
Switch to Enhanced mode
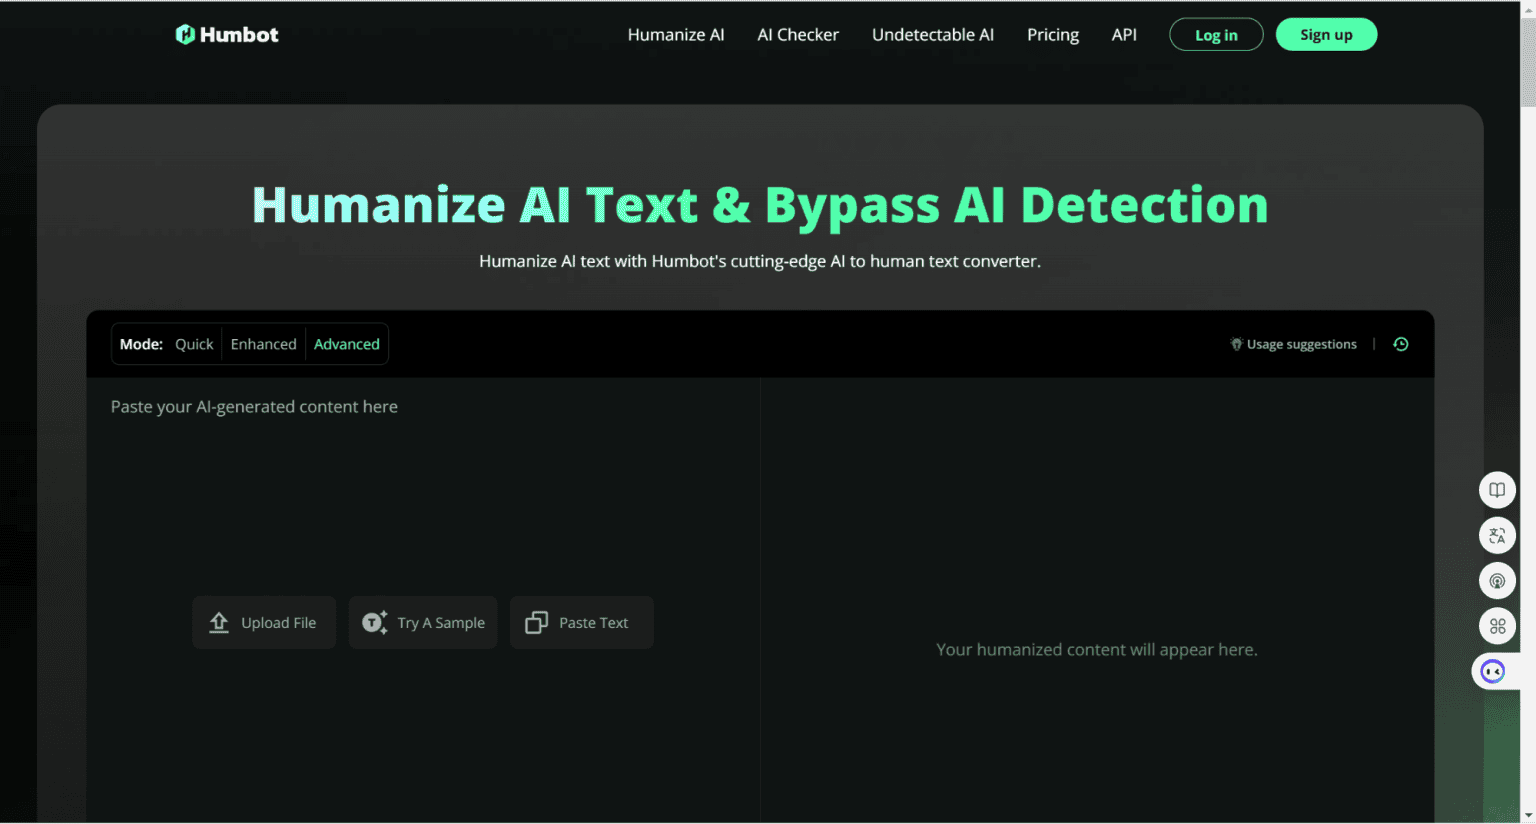(x=263, y=343)
